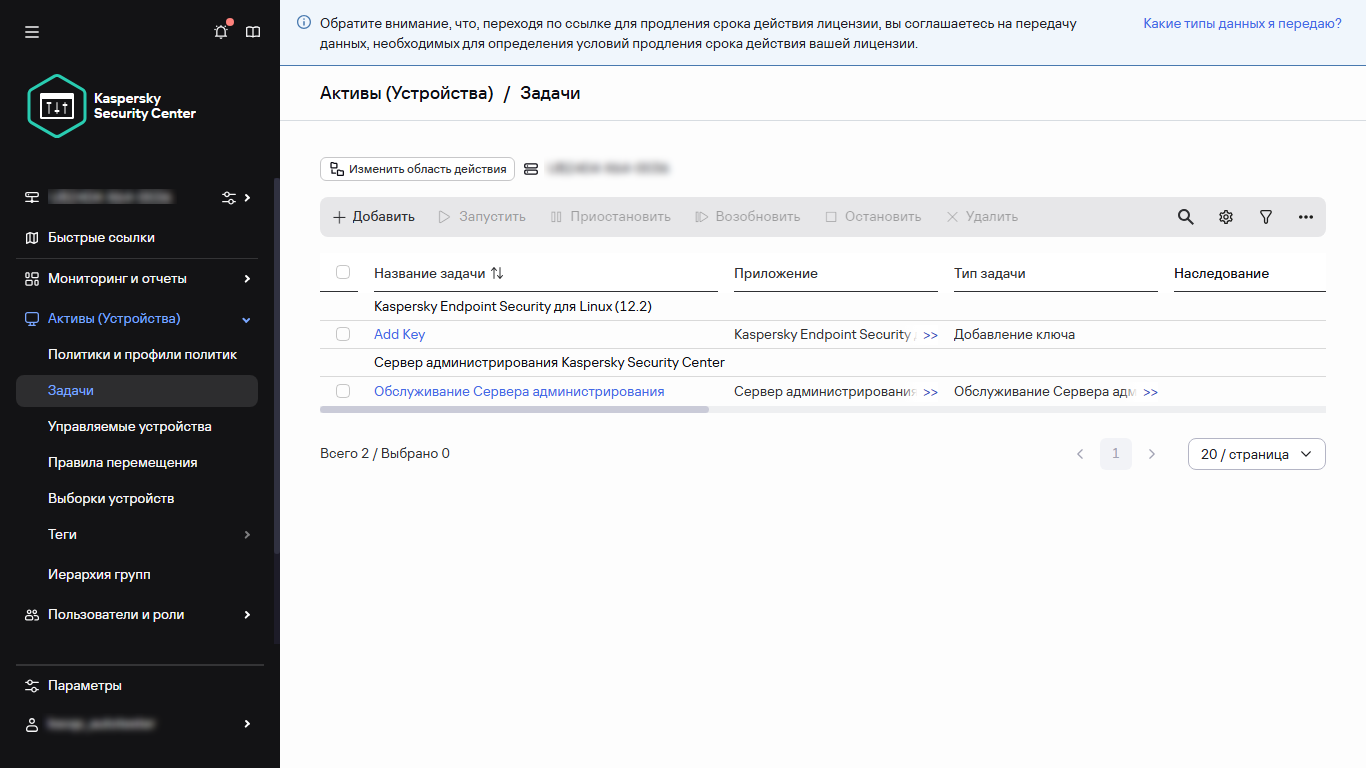
Task: Open Управляемые устройства in sidebar
Action: 130,427
